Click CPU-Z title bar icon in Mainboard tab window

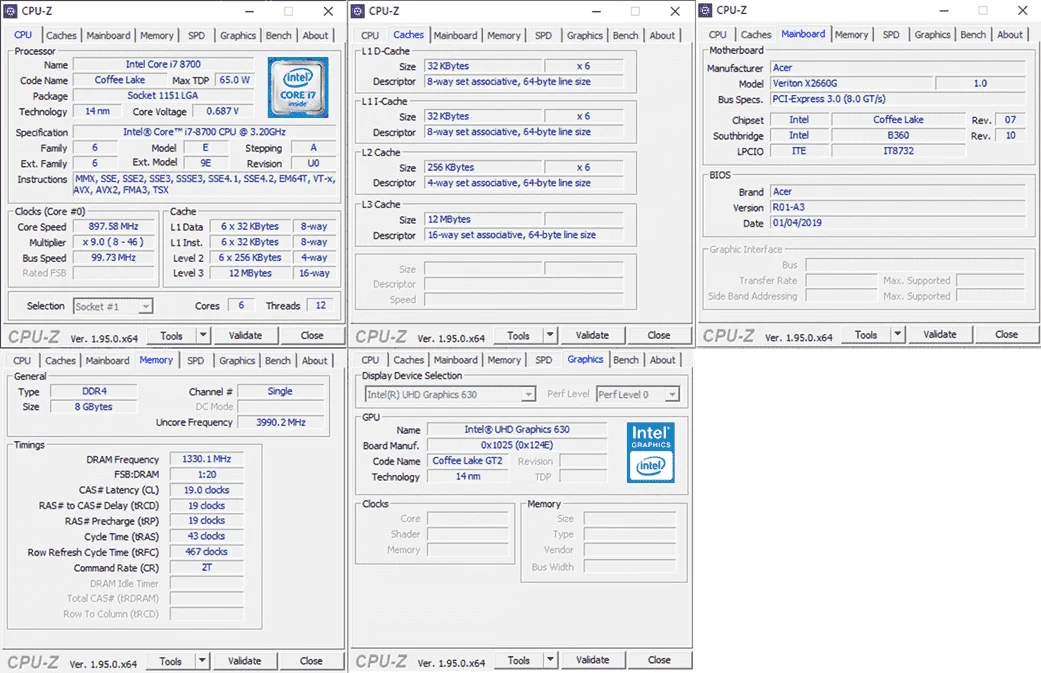tap(706, 11)
